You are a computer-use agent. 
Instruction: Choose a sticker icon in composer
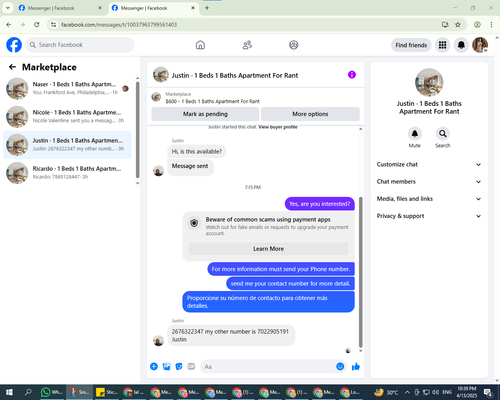[x=179, y=367]
